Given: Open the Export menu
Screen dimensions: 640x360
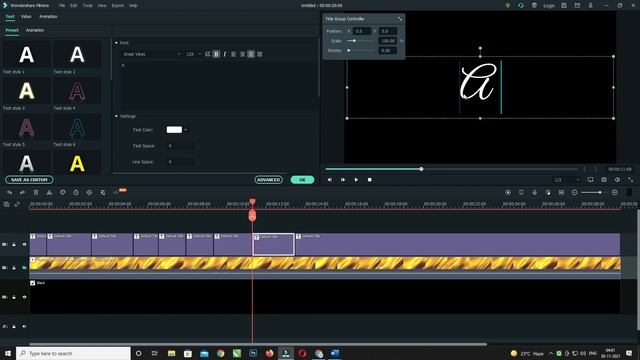Looking at the screenshot, I should (118, 6).
